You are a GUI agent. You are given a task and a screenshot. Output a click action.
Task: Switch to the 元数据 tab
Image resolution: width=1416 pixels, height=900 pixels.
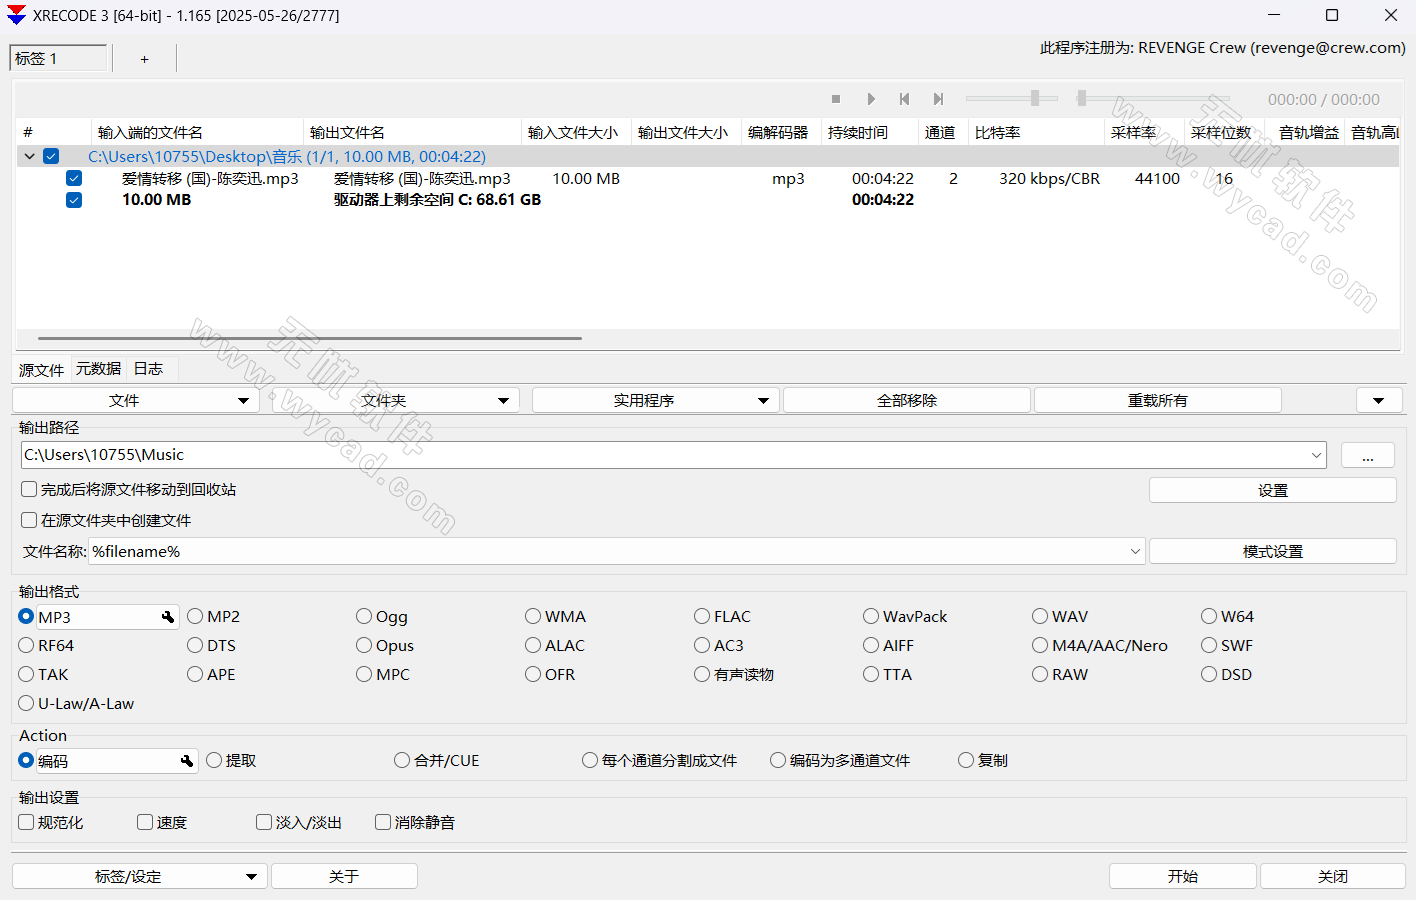click(98, 369)
